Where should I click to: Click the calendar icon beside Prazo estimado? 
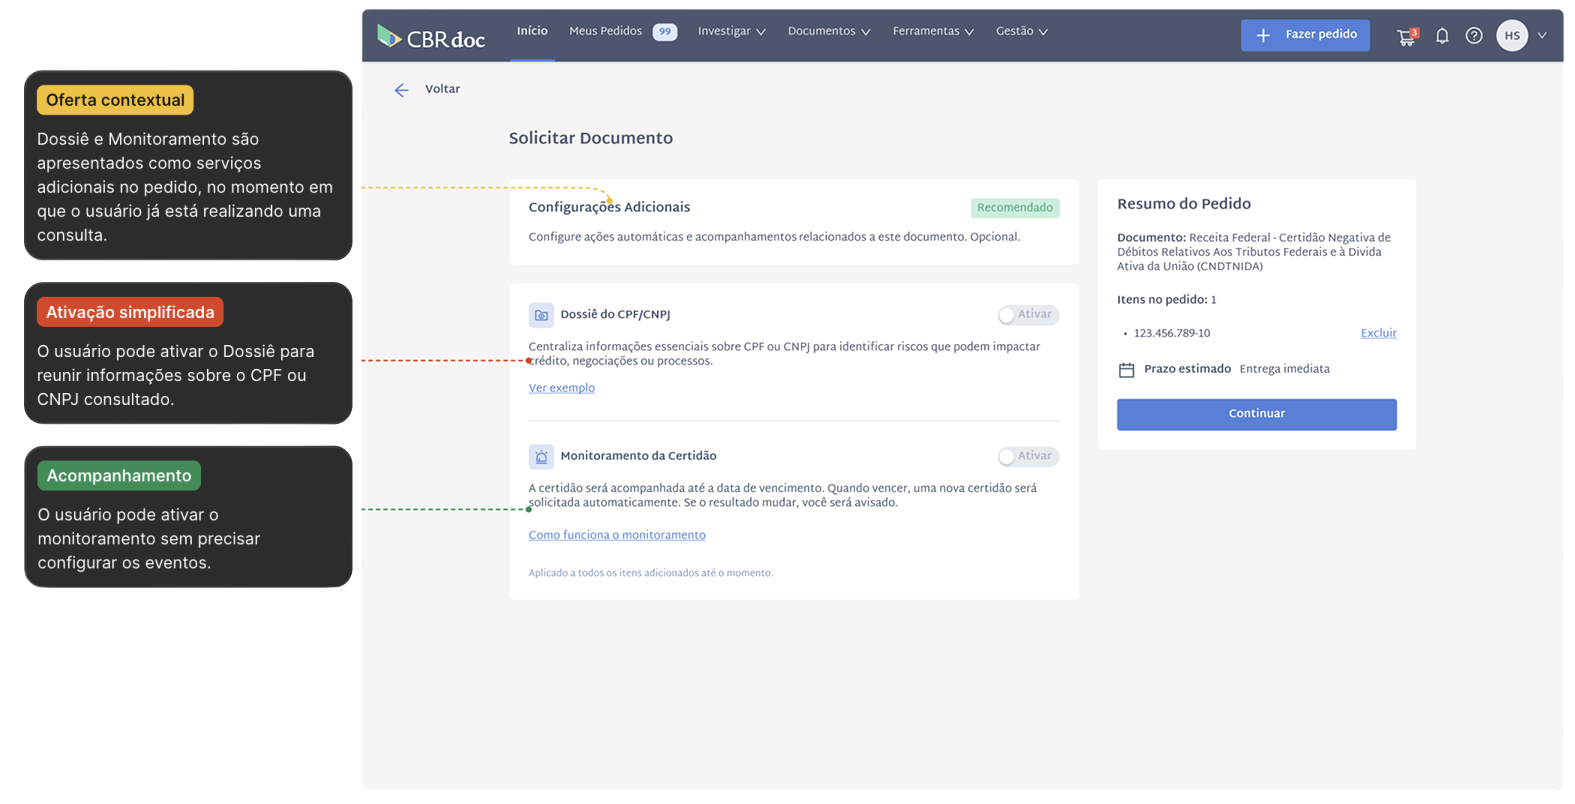(x=1126, y=370)
